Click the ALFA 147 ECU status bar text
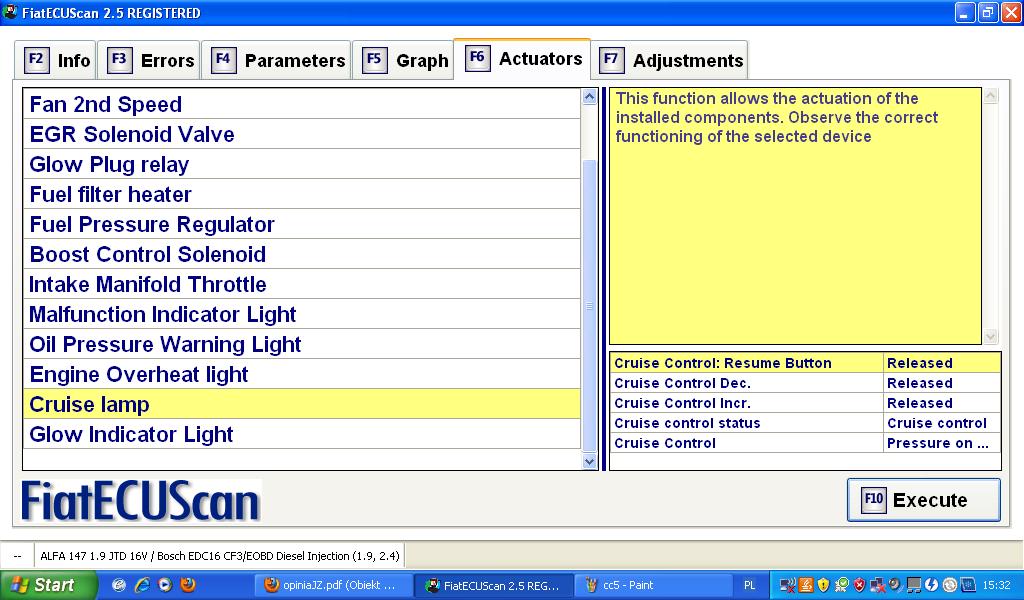This screenshot has width=1024, height=600. [219, 556]
